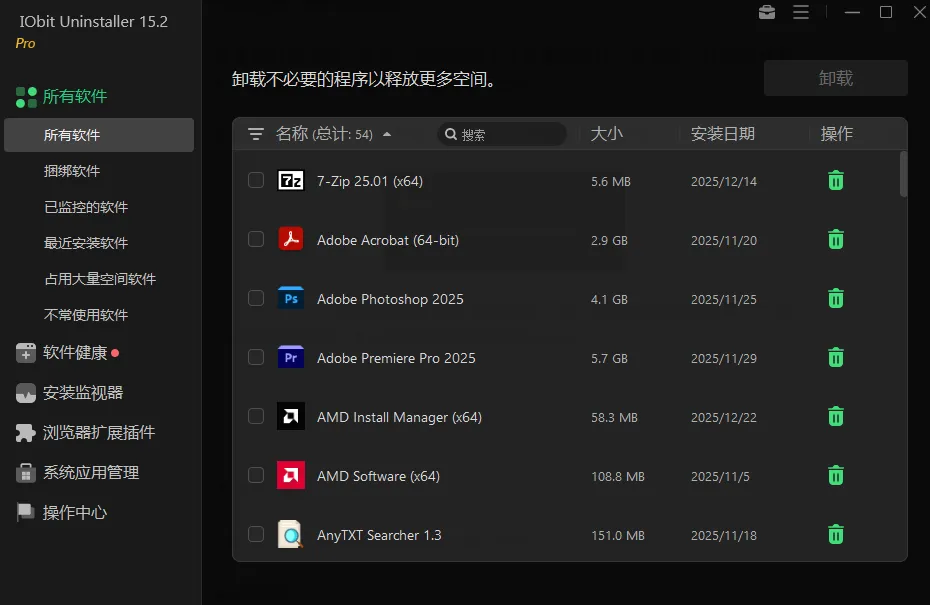Sort by 安装日期 column header
930x605 pixels.
[723, 134]
